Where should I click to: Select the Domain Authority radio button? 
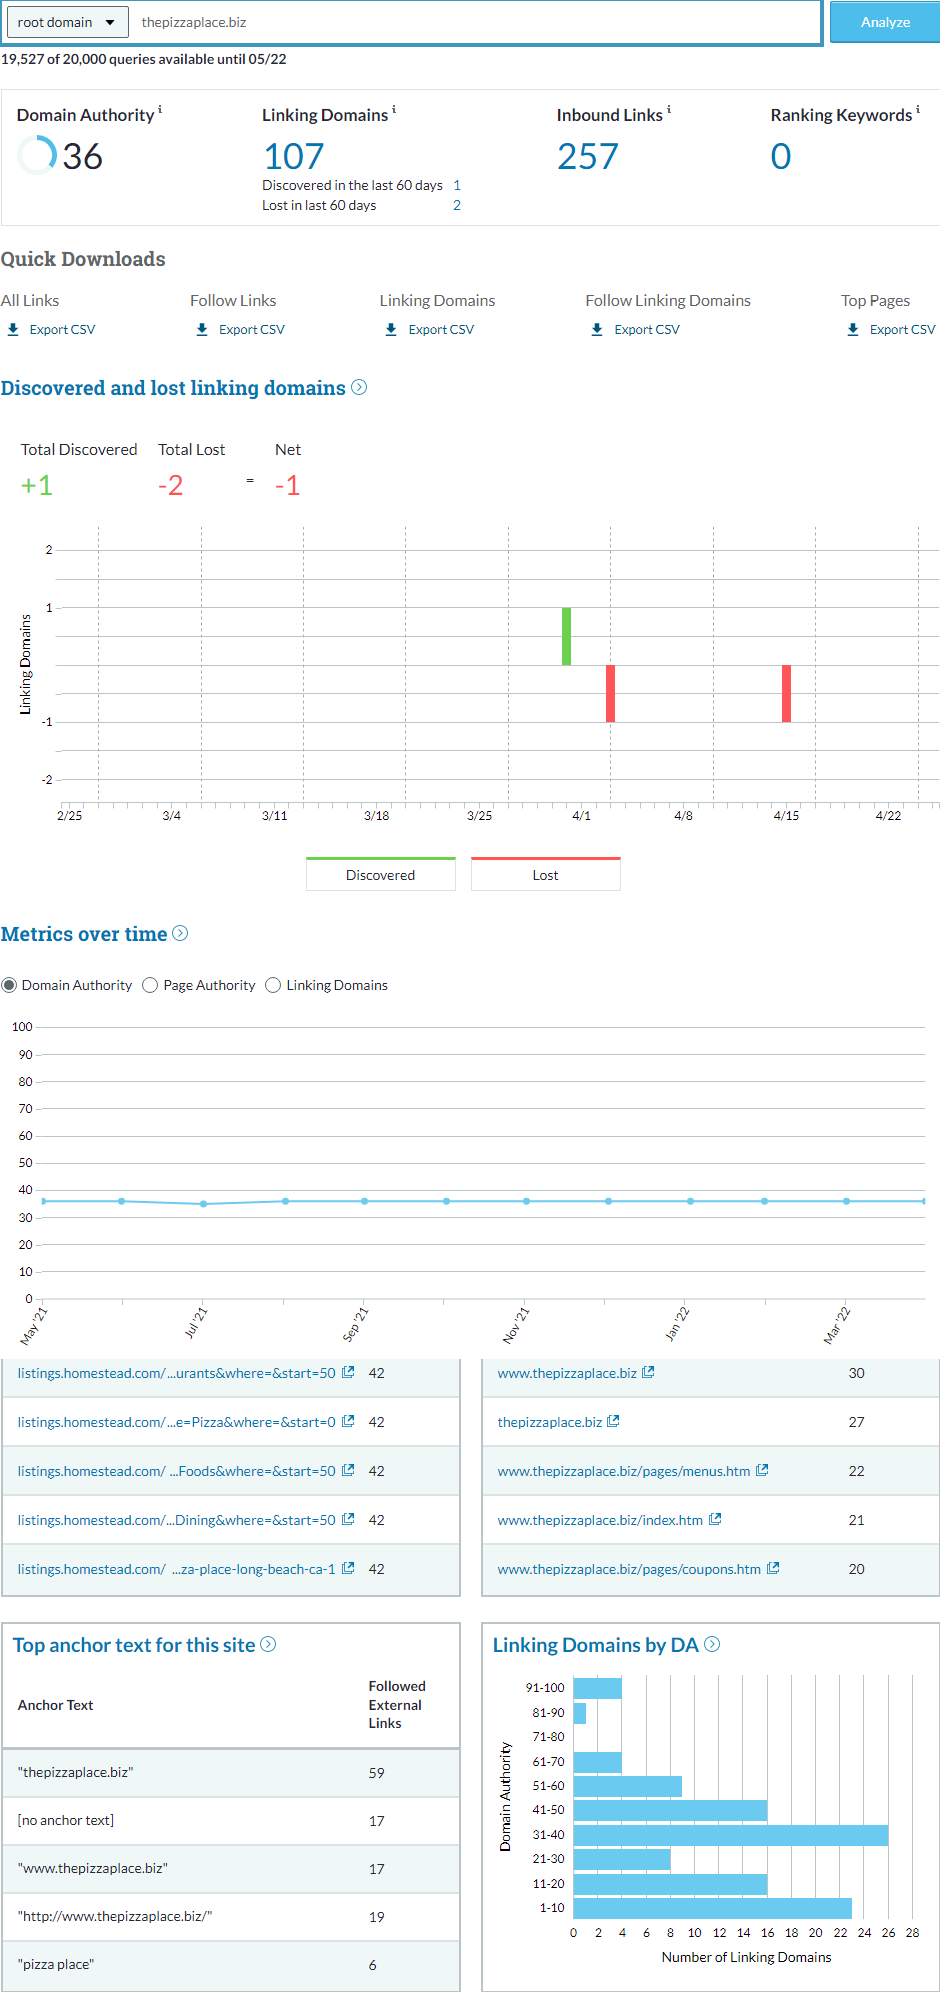coord(9,985)
